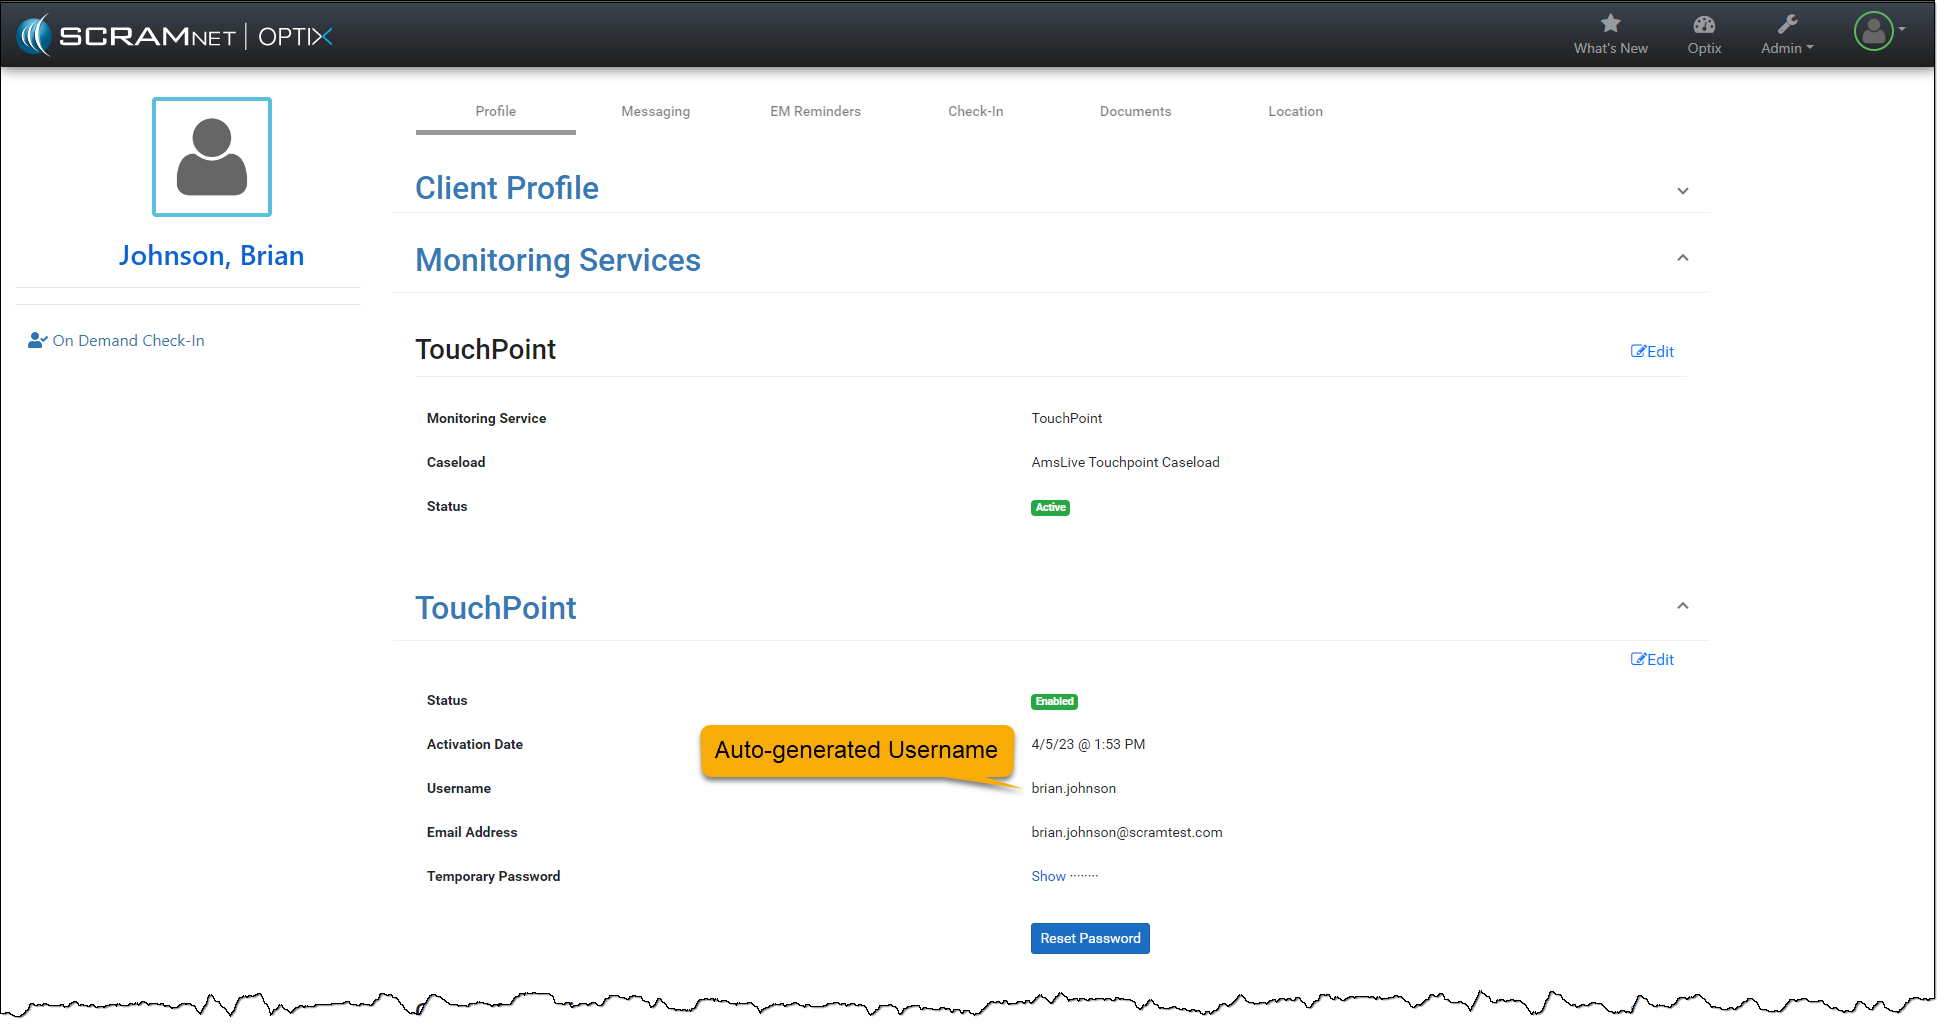Click the Johnson, Brian client name
1939x1026 pixels.
[x=211, y=256]
